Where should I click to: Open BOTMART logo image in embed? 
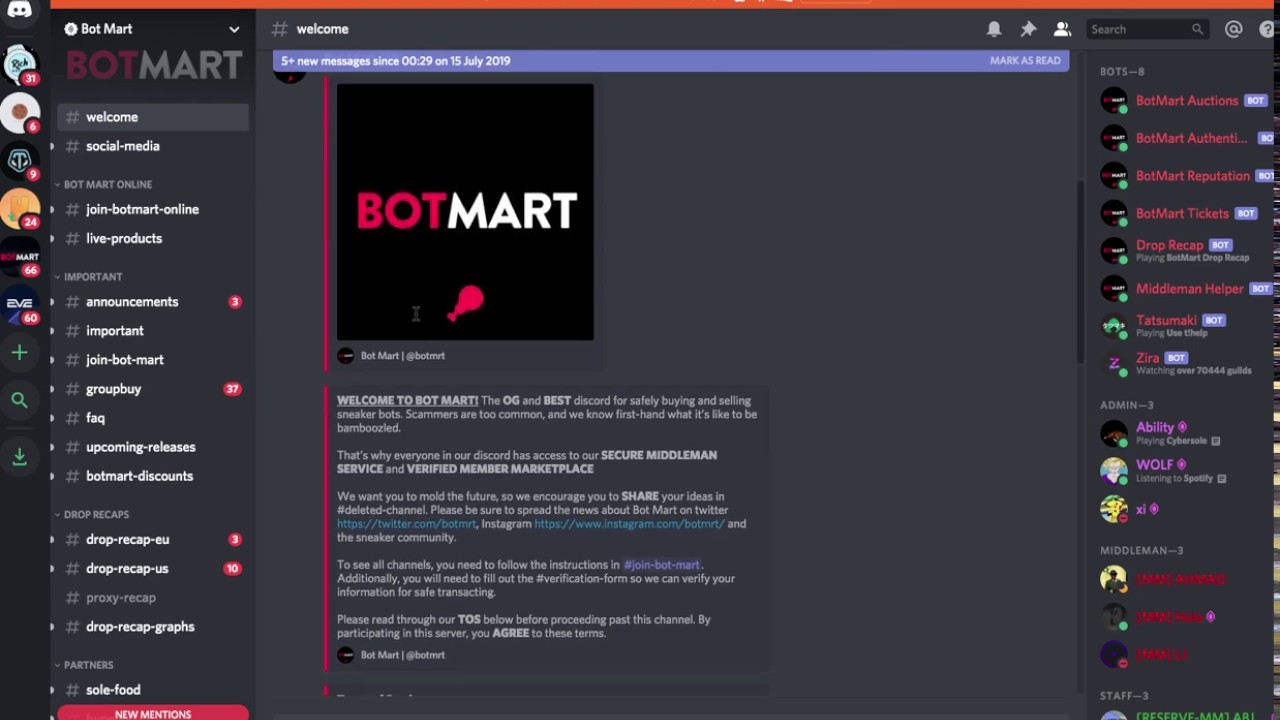[x=465, y=212]
